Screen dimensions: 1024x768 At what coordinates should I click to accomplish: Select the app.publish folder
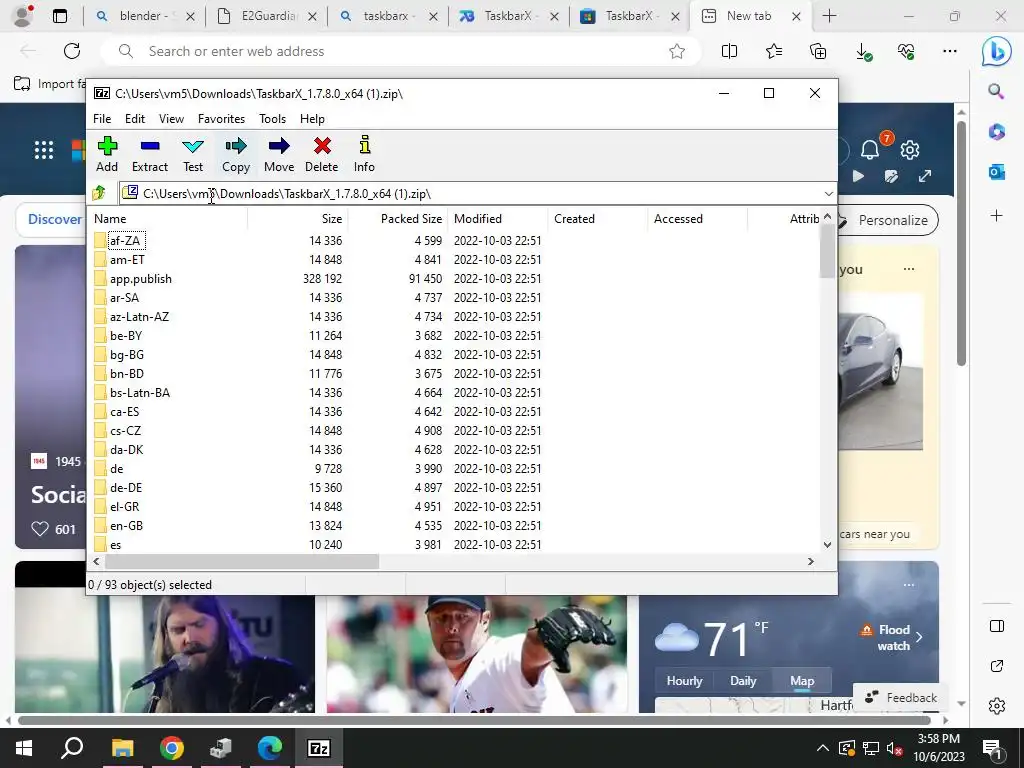pyautogui.click(x=141, y=279)
